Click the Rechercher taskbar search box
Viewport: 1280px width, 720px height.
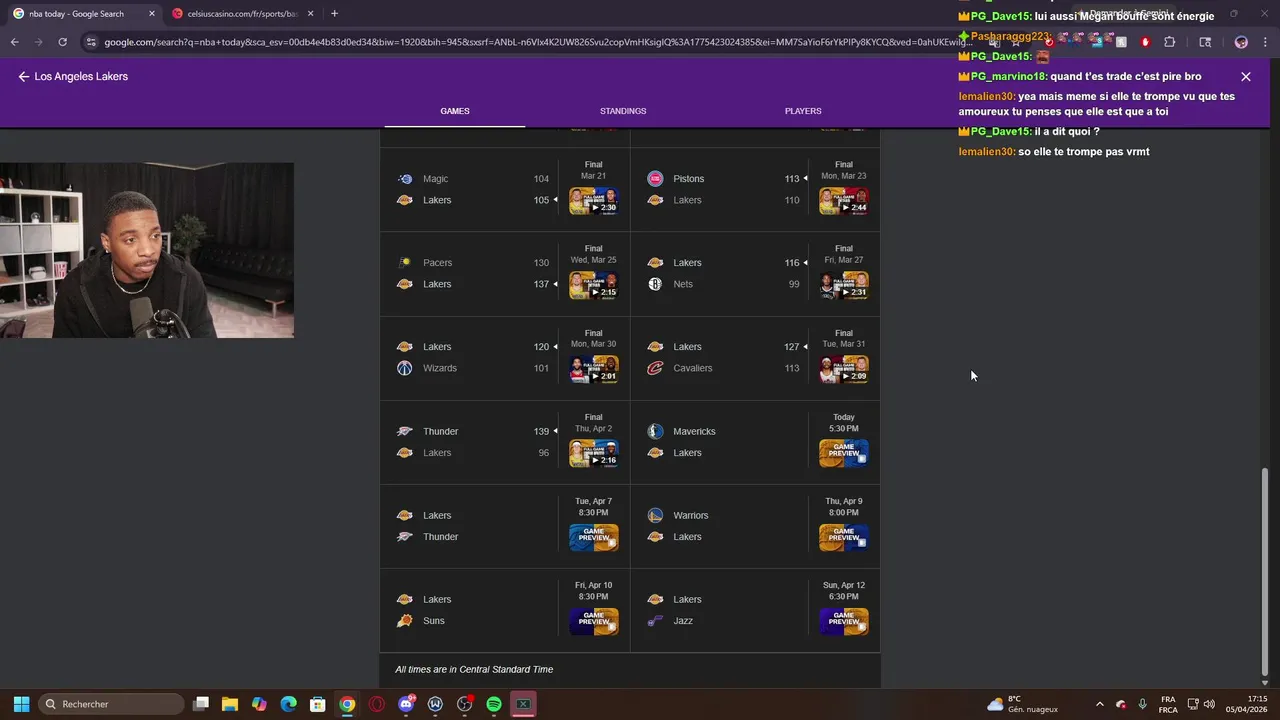coord(111,704)
